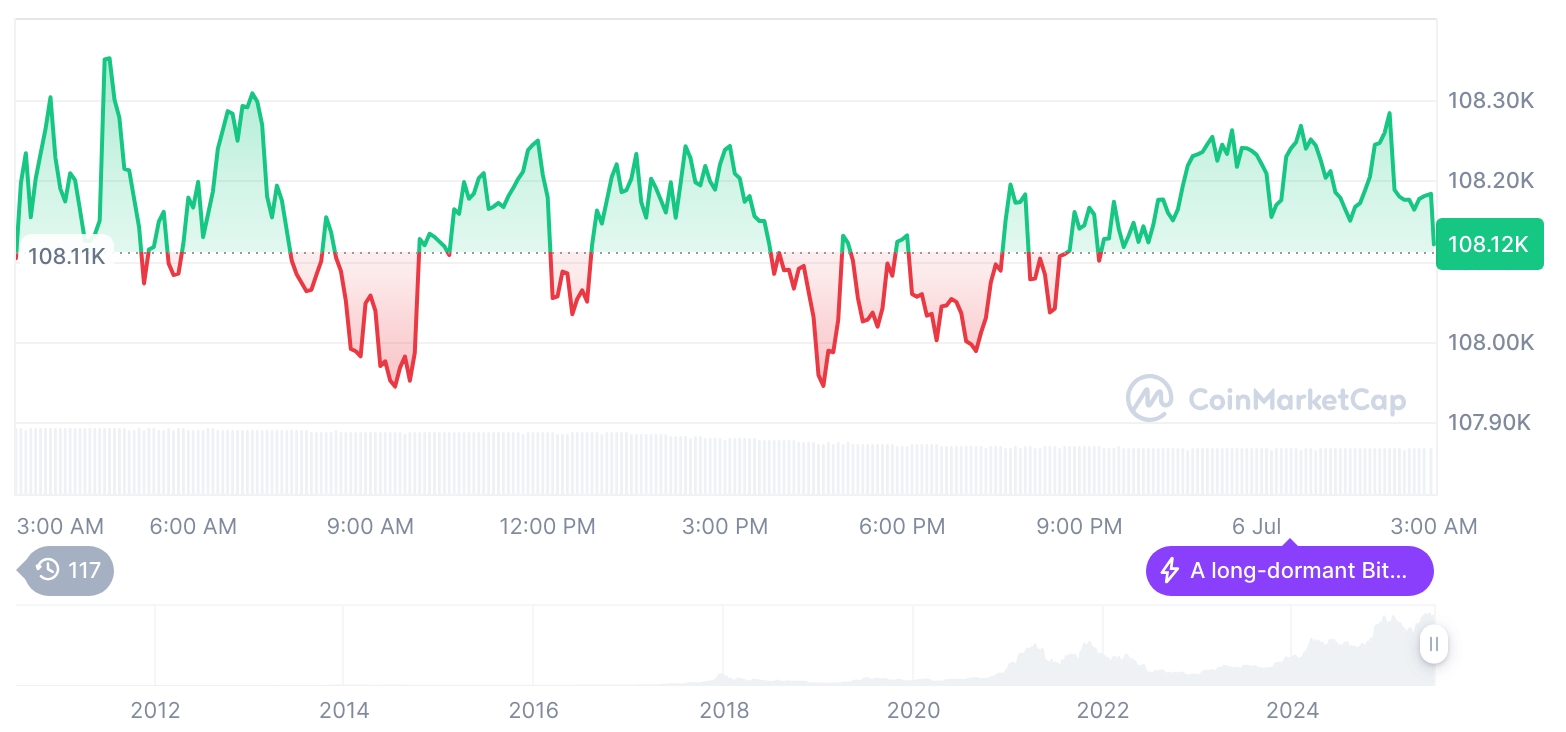Select 2016 on the overview timeline
This screenshot has width=1566, height=732.
533,711
